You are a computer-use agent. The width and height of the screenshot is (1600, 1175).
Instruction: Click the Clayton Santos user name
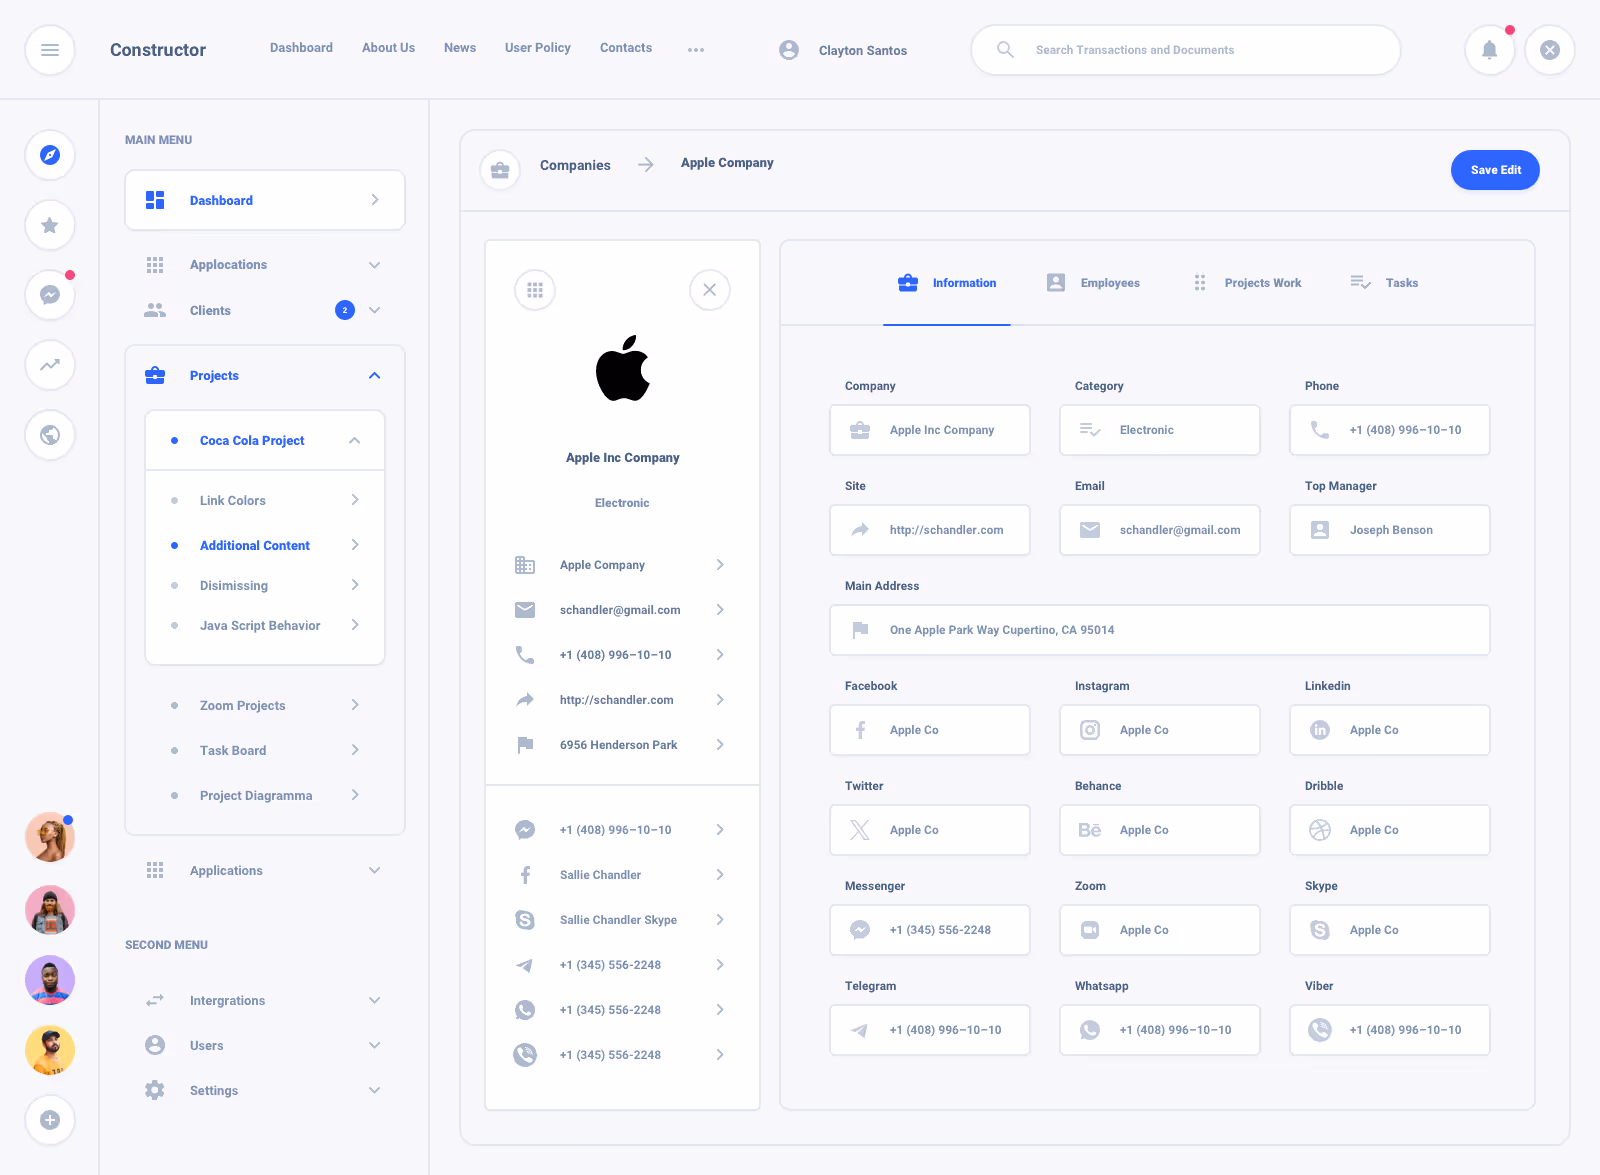pyautogui.click(x=863, y=51)
